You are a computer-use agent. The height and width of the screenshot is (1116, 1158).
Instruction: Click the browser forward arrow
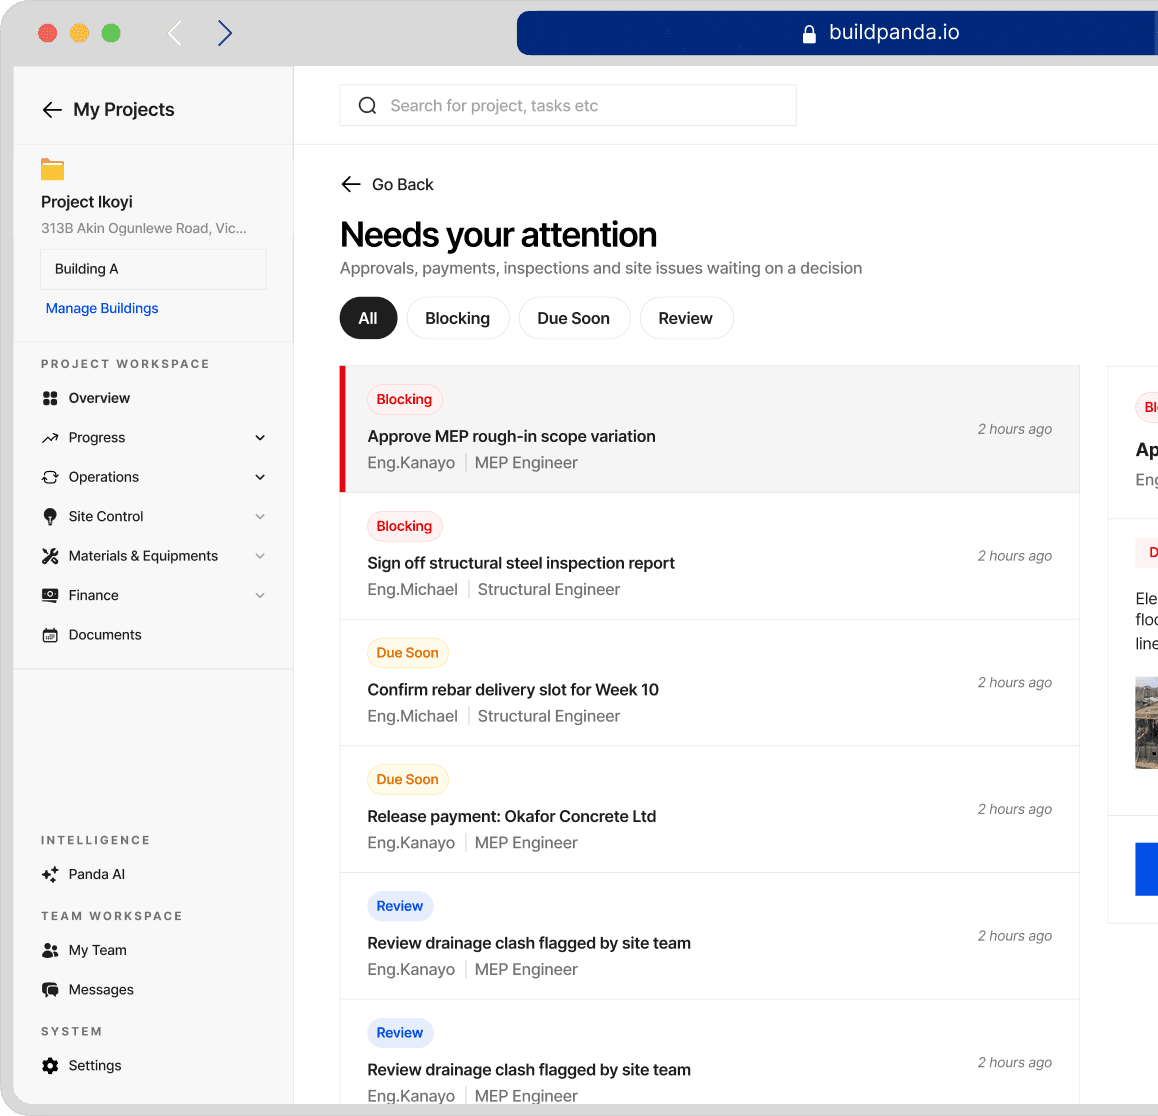225,33
